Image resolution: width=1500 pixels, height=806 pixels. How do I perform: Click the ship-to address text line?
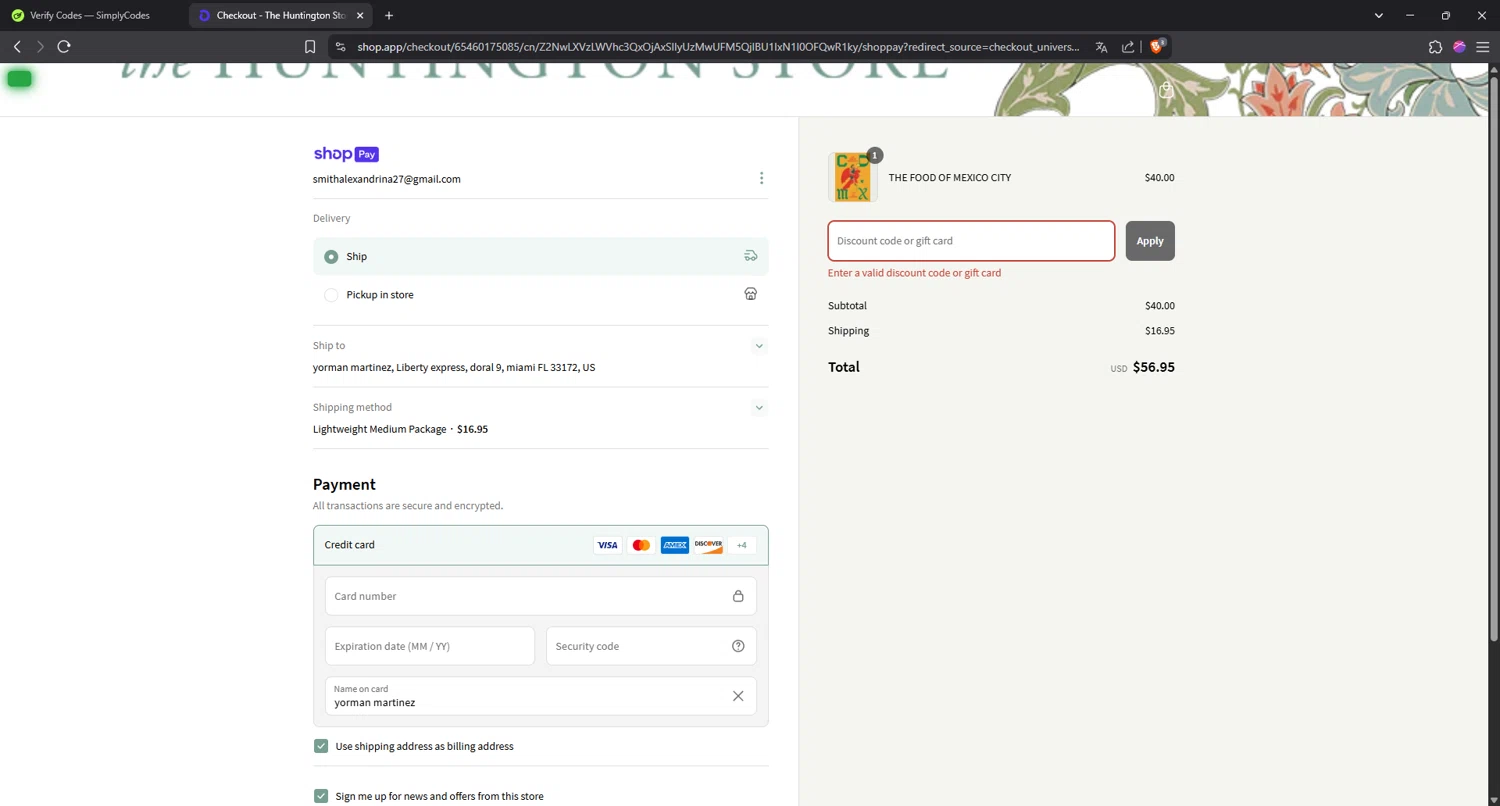tap(454, 368)
